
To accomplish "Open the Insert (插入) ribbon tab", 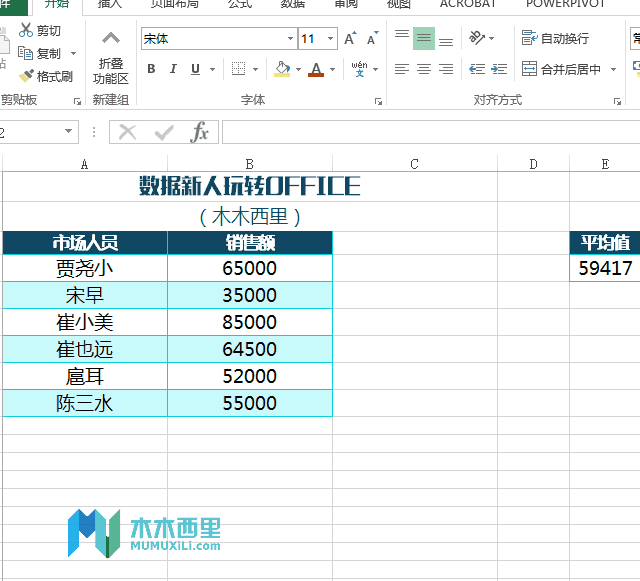I will coord(109,4).
